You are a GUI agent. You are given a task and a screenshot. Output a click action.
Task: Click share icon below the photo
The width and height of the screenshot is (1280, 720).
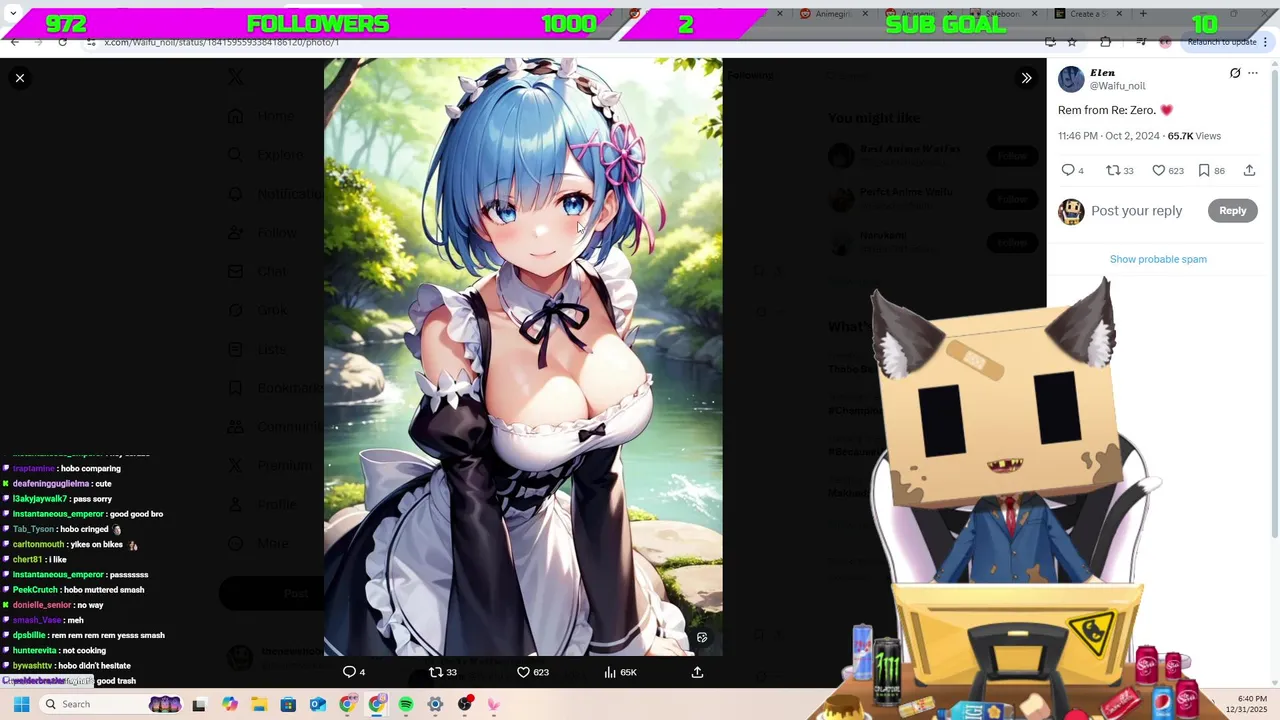point(697,672)
